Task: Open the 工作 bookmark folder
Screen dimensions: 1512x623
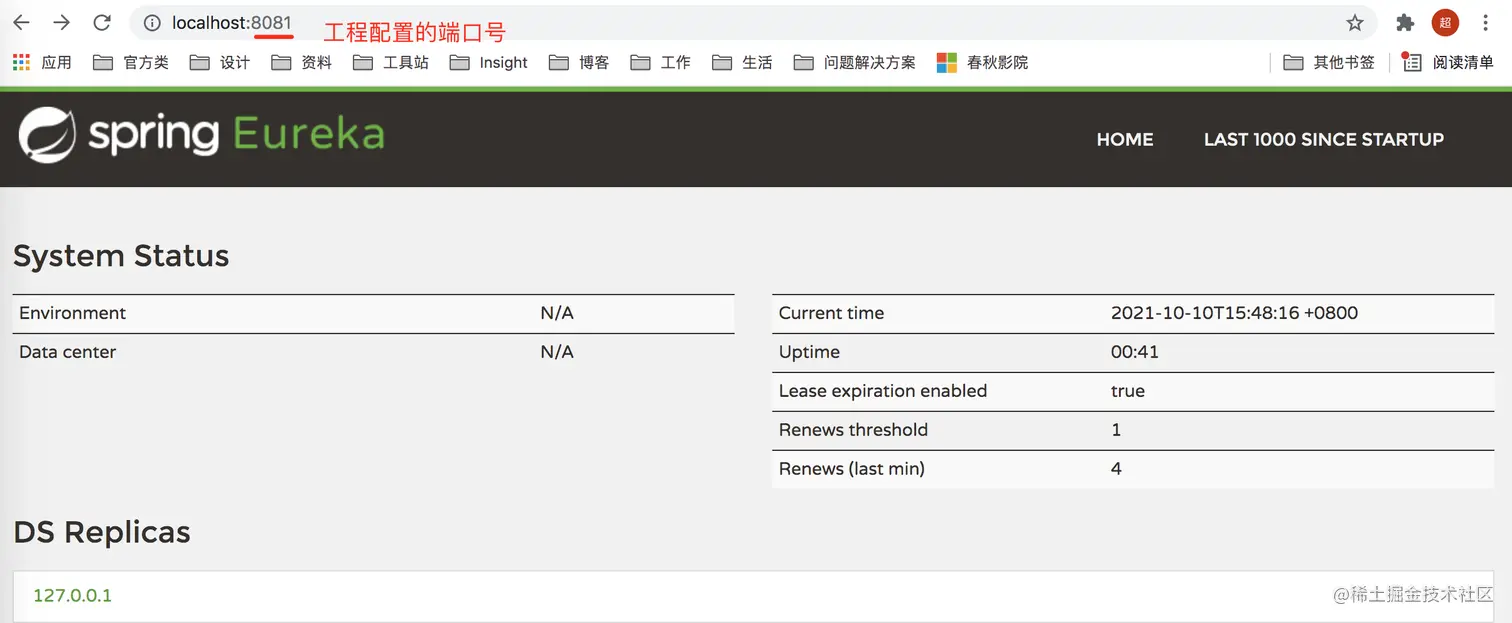Action: [x=661, y=62]
